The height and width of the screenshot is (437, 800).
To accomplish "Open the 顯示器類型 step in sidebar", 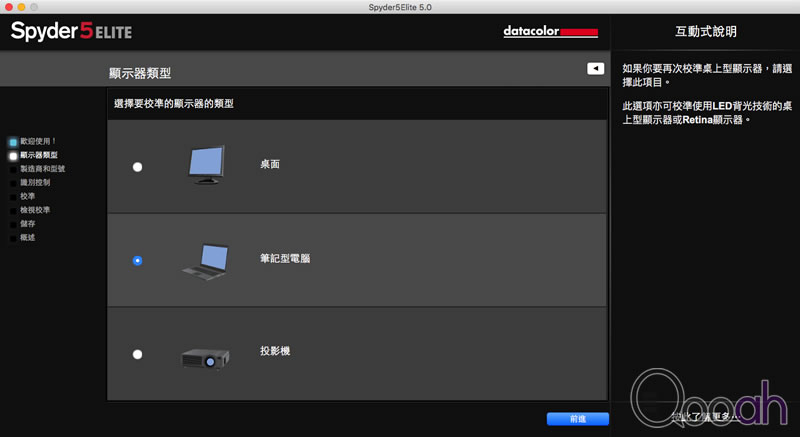I will tap(39, 155).
